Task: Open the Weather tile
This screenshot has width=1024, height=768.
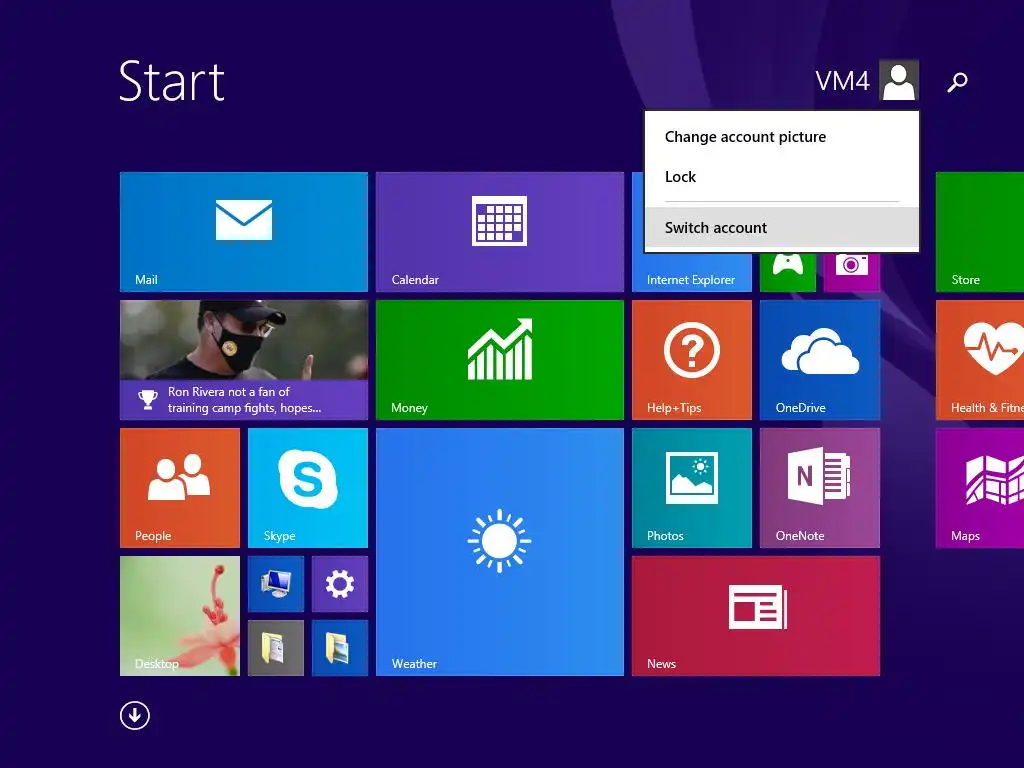Action: point(500,552)
